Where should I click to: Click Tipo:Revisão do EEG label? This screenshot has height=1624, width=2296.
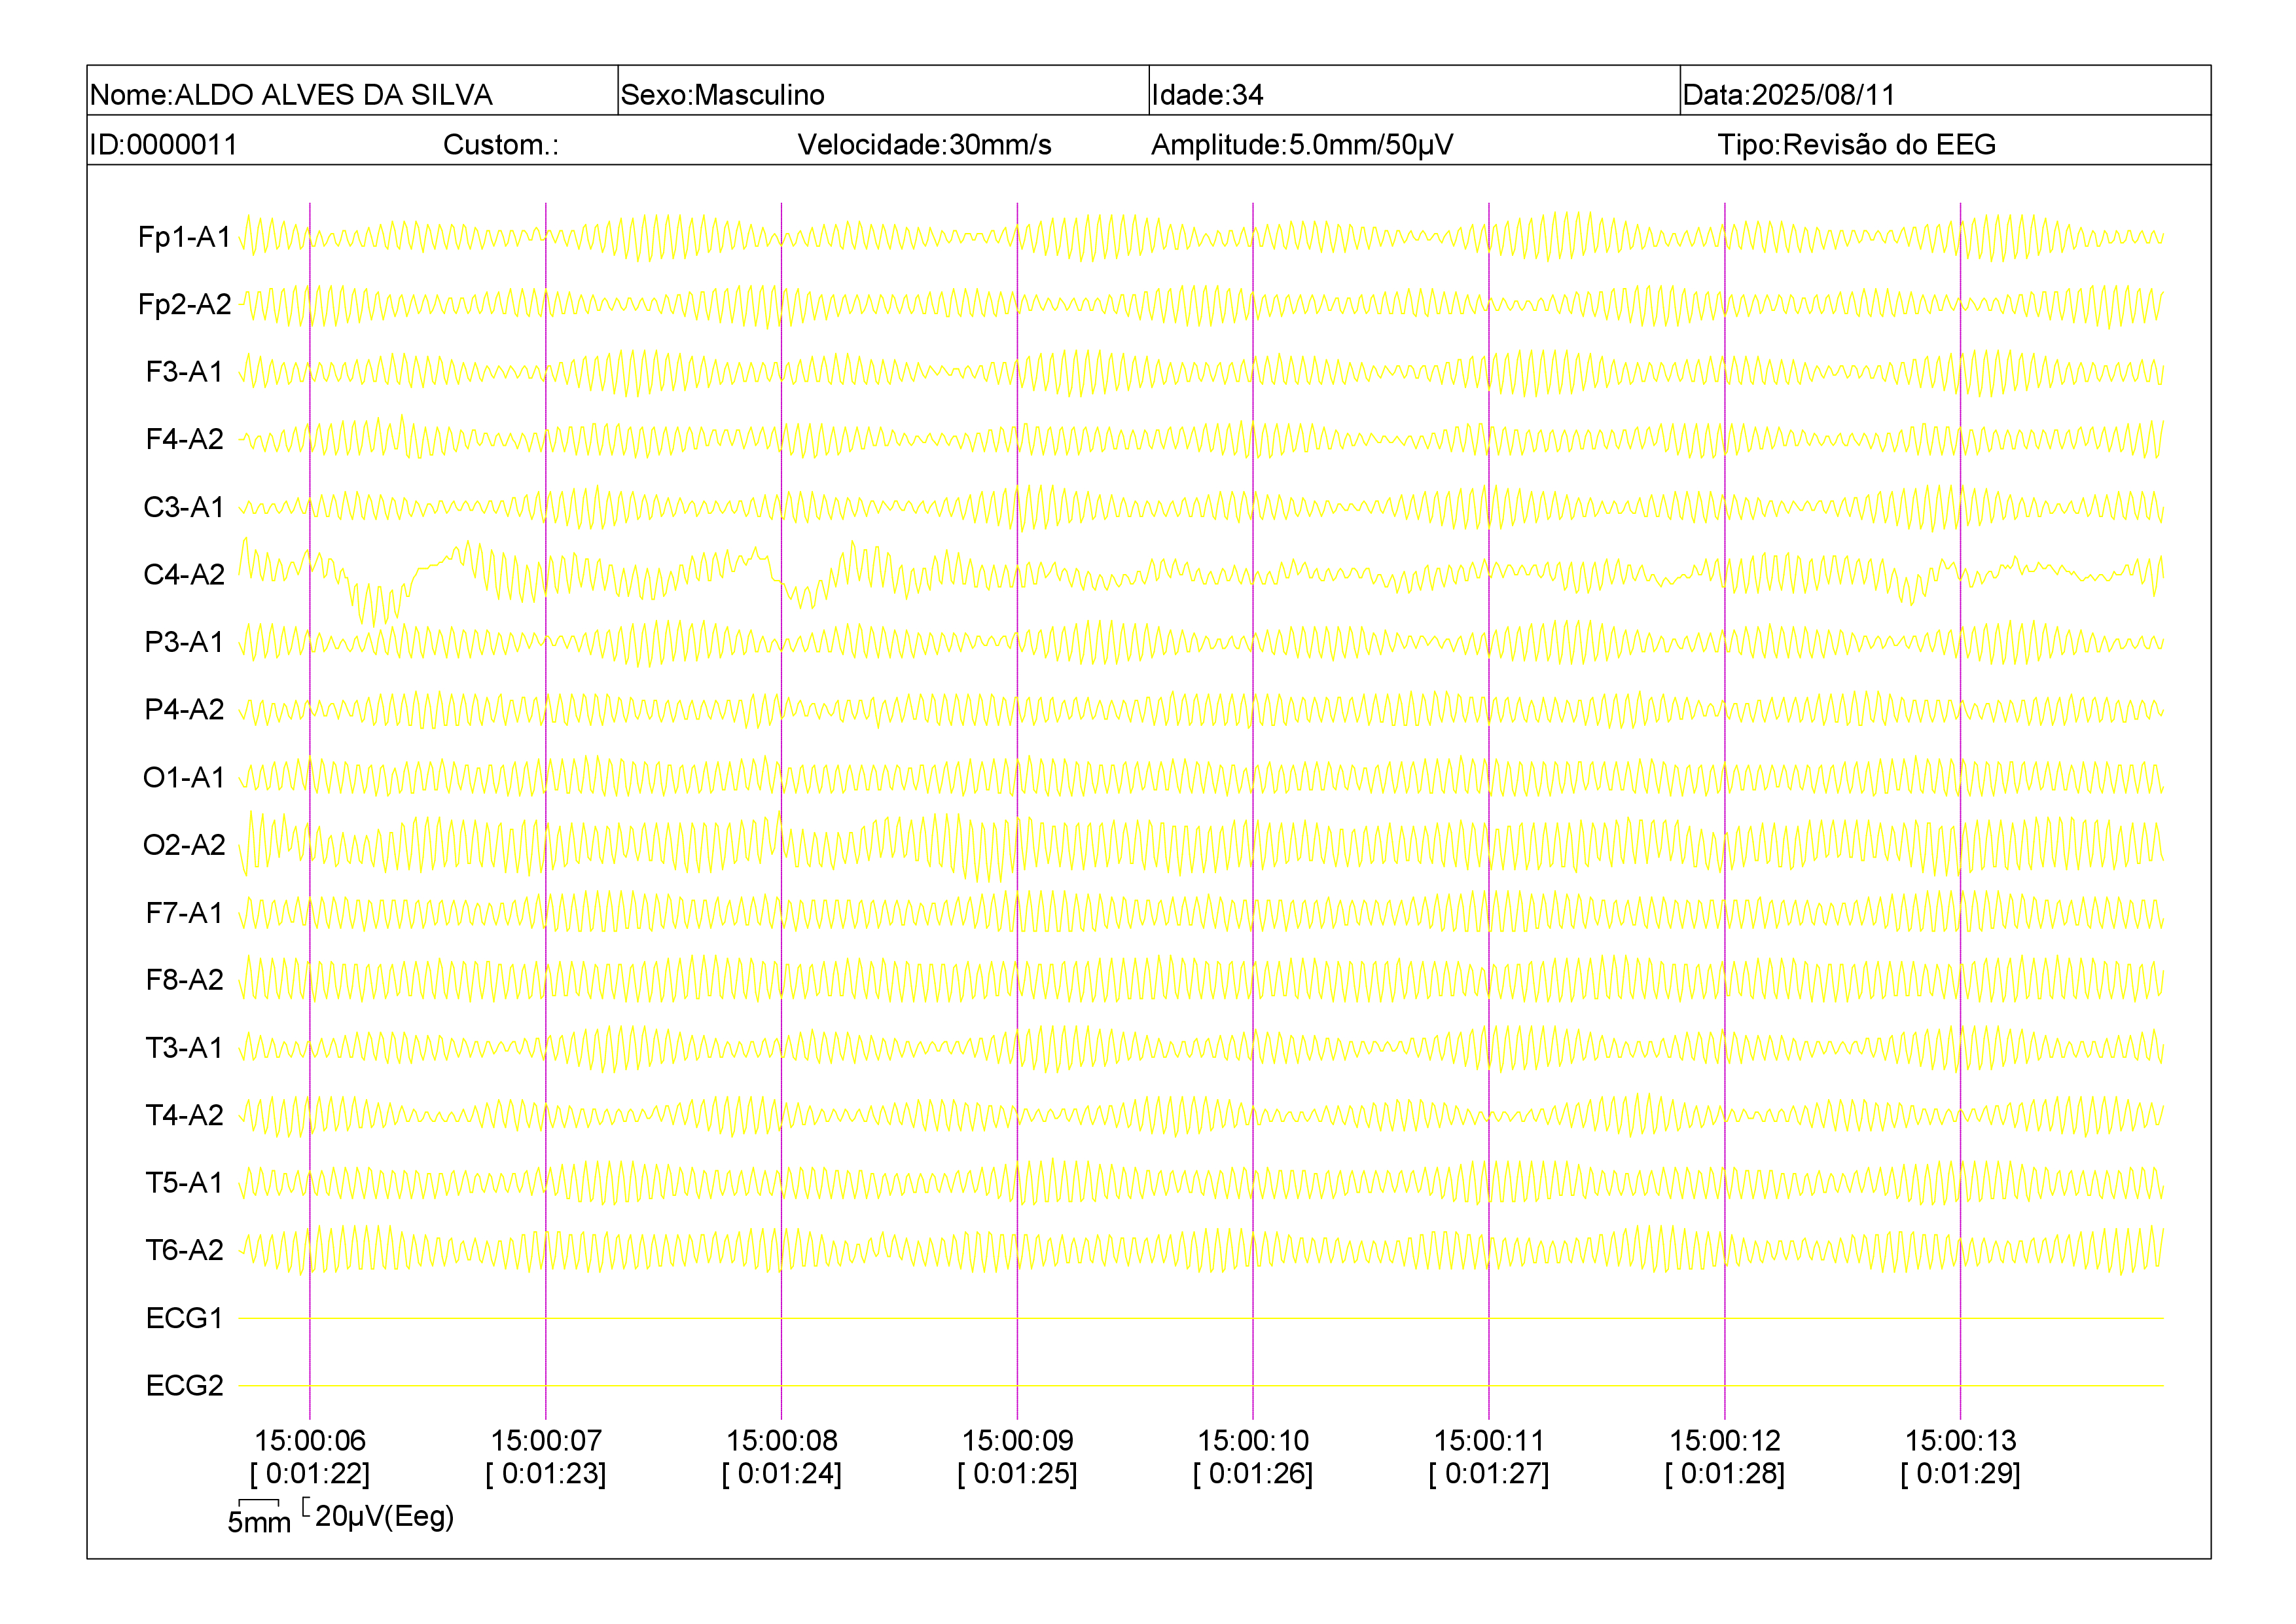tap(1856, 145)
